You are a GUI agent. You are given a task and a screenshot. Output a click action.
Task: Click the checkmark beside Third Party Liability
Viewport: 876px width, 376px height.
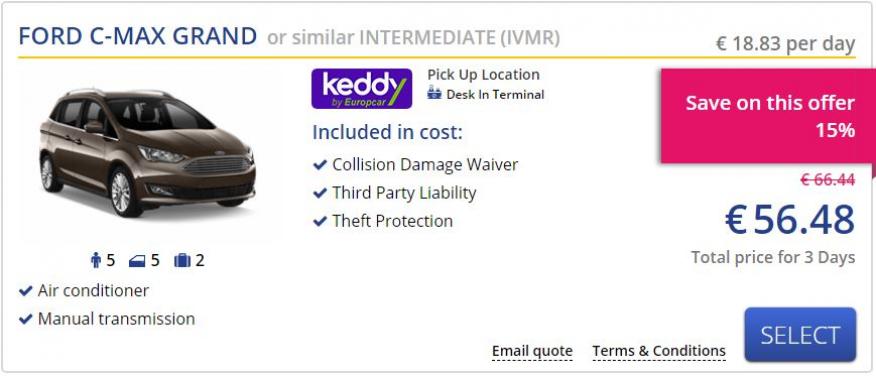320,193
